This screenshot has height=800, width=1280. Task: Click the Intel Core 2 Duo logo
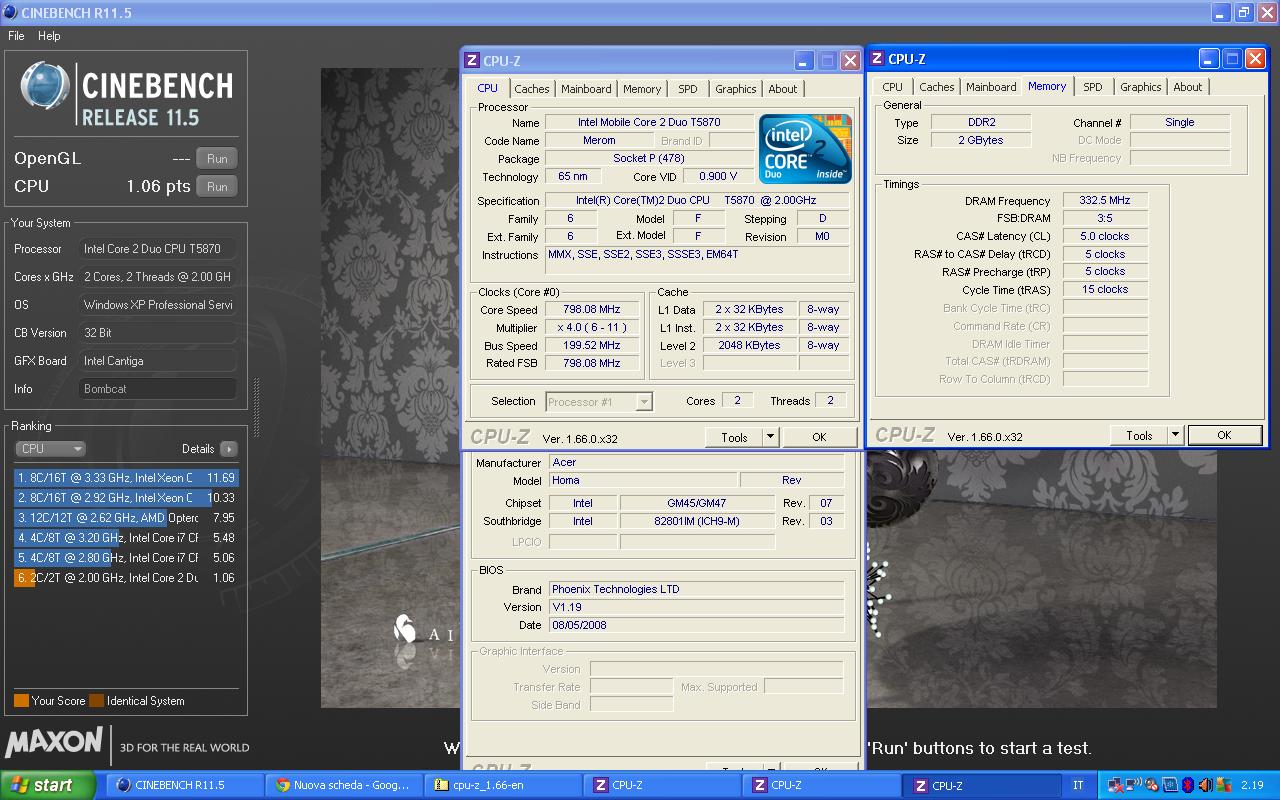(x=805, y=149)
